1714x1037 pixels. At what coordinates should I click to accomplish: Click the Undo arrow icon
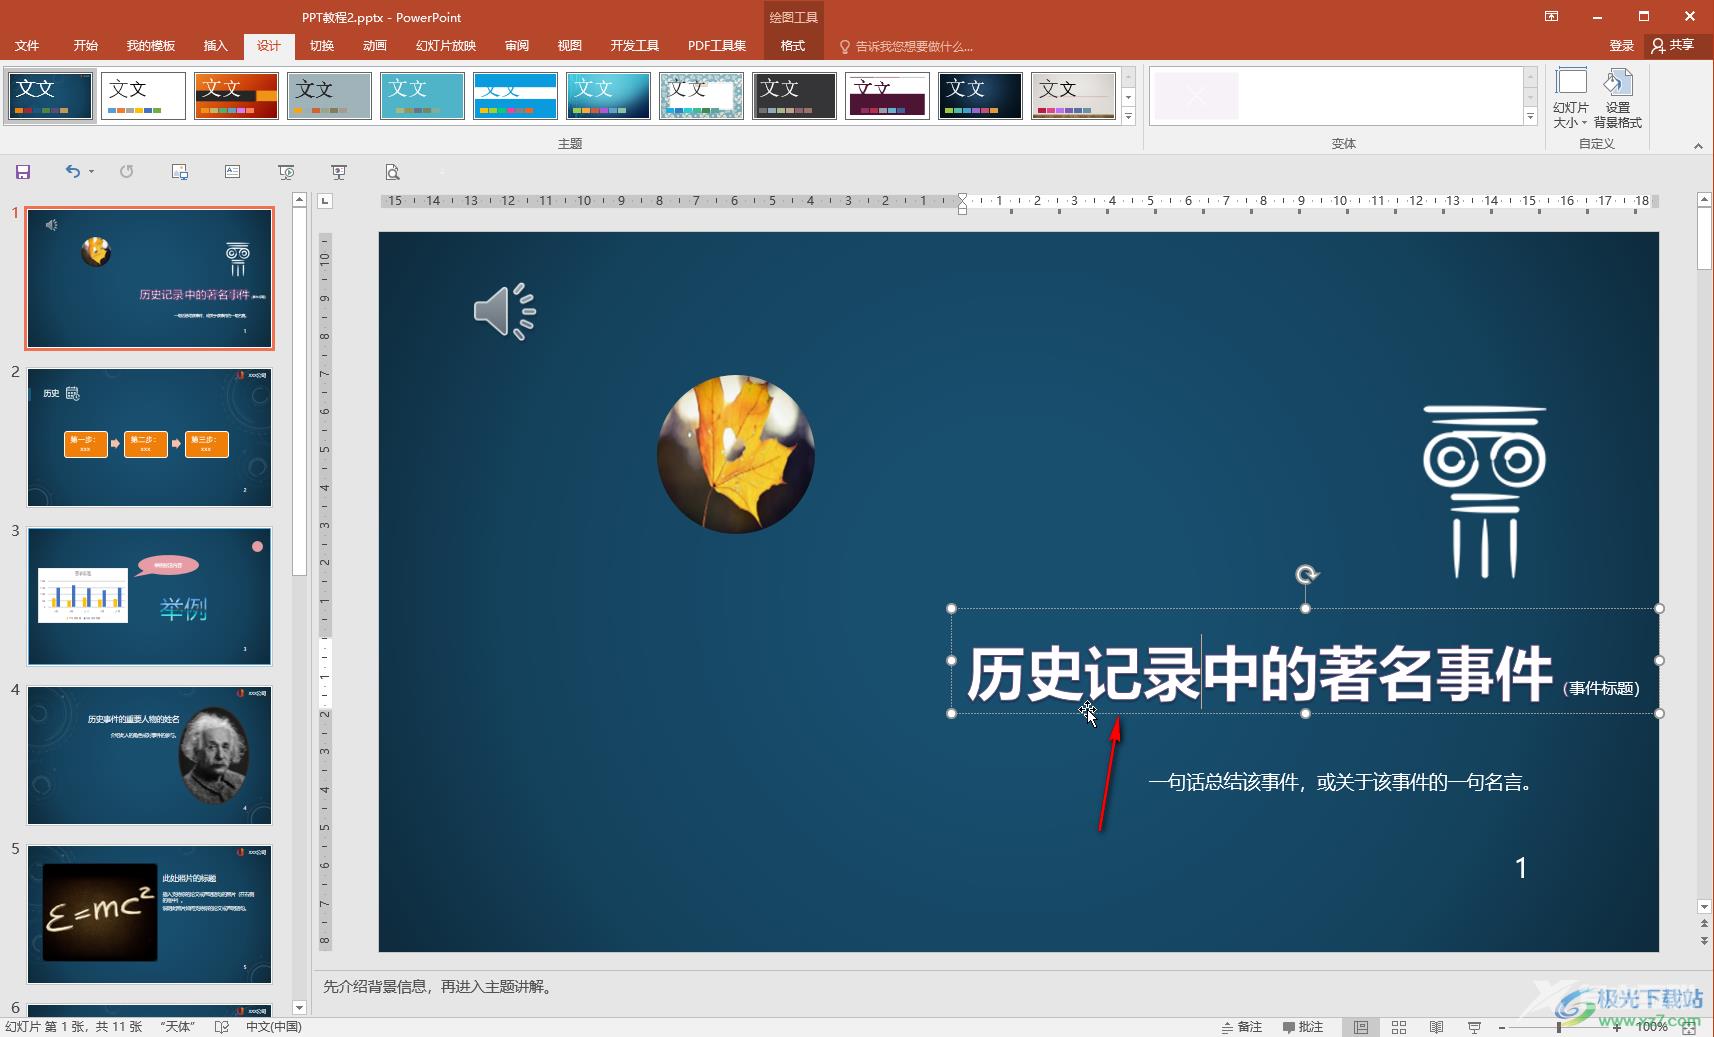[x=72, y=172]
